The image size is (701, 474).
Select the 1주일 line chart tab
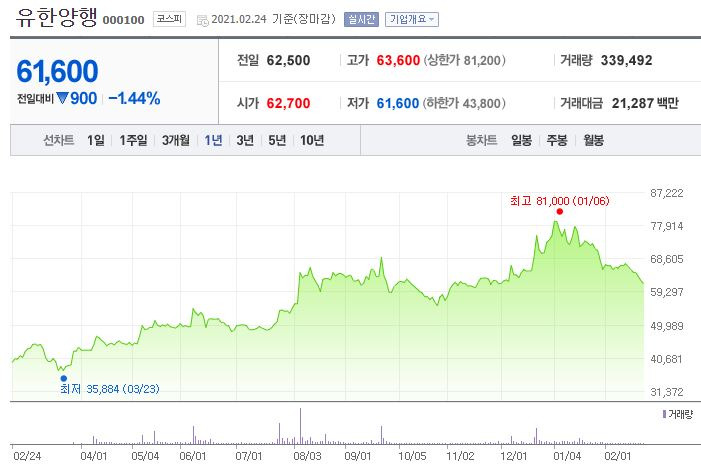click(x=133, y=140)
